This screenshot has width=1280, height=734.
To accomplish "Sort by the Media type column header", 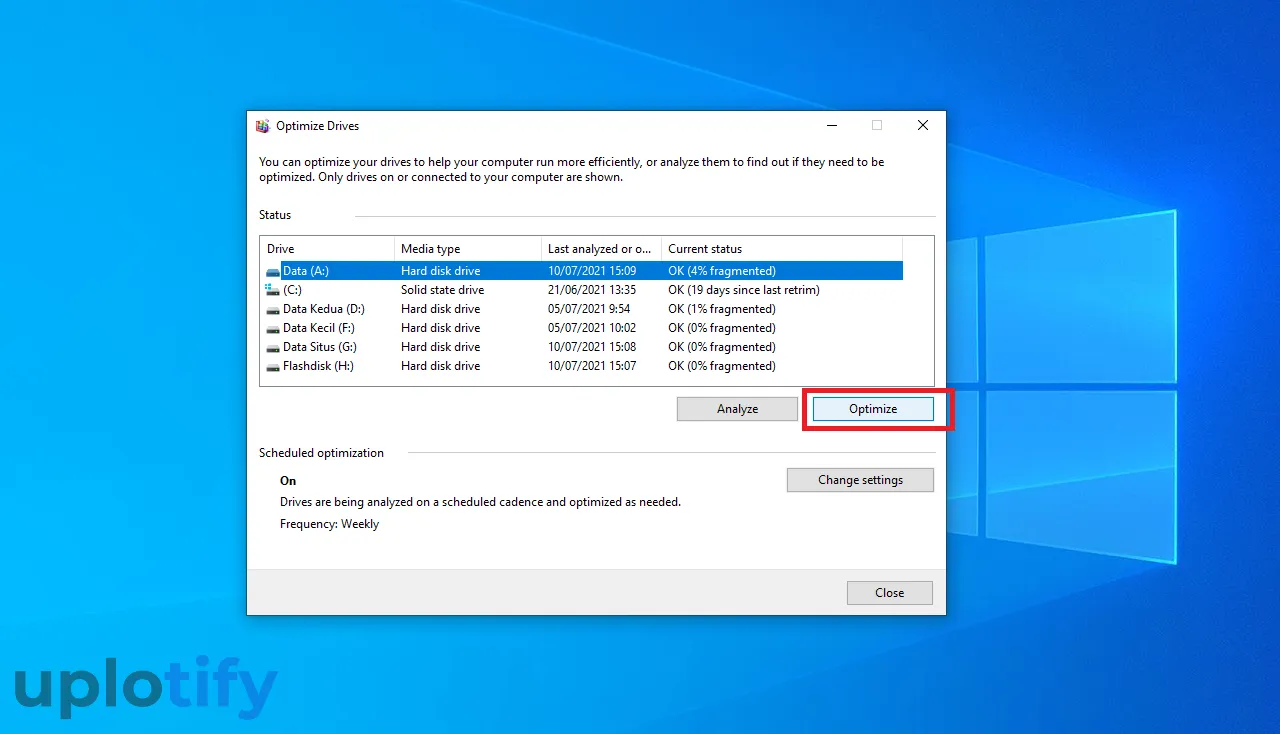I will pyautogui.click(x=468, y=249).
